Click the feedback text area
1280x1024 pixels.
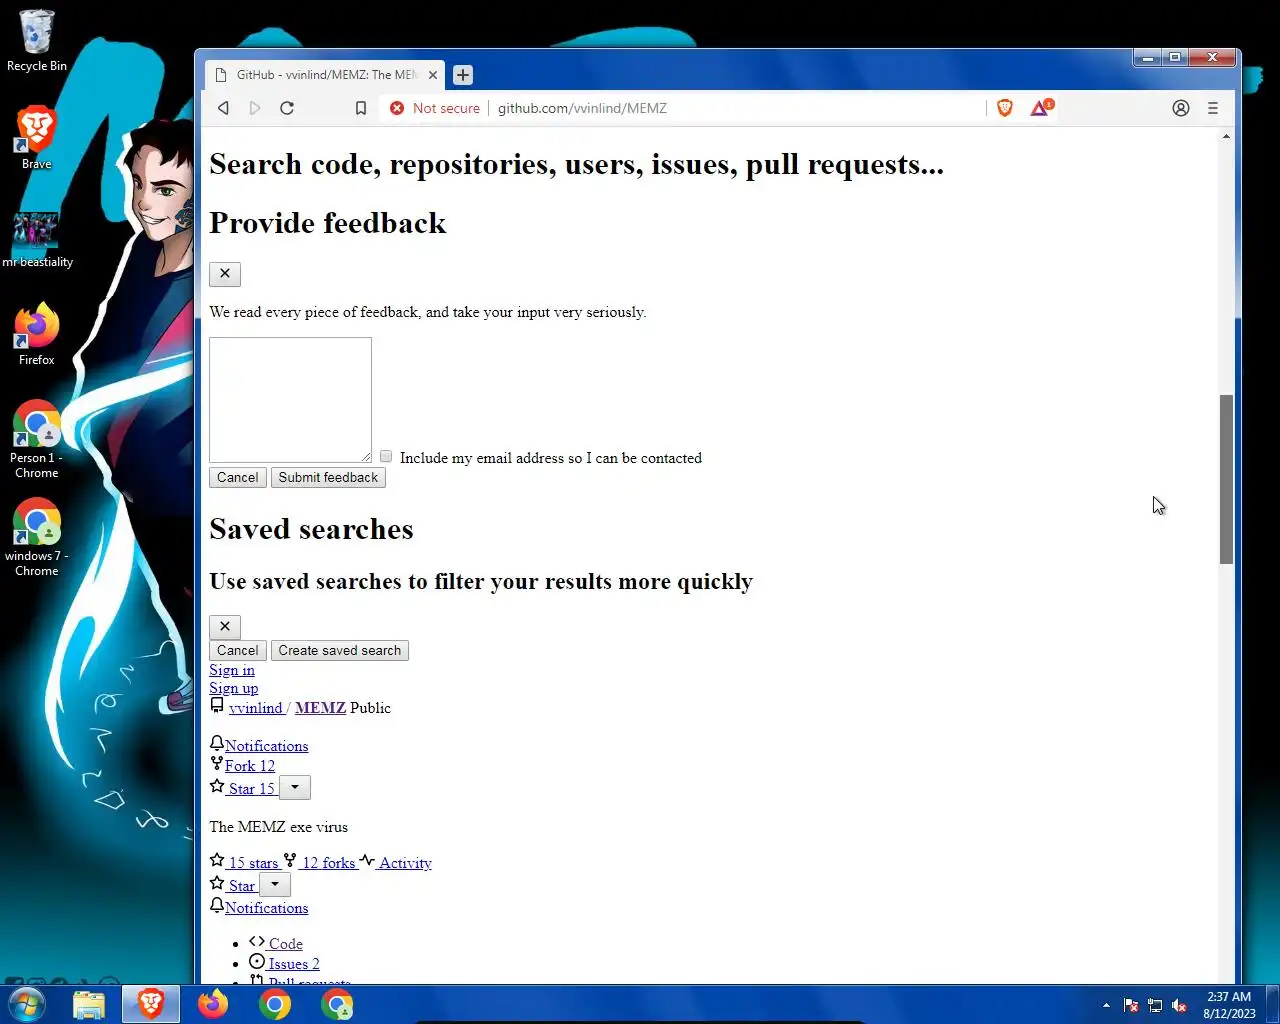coord(290,400)
